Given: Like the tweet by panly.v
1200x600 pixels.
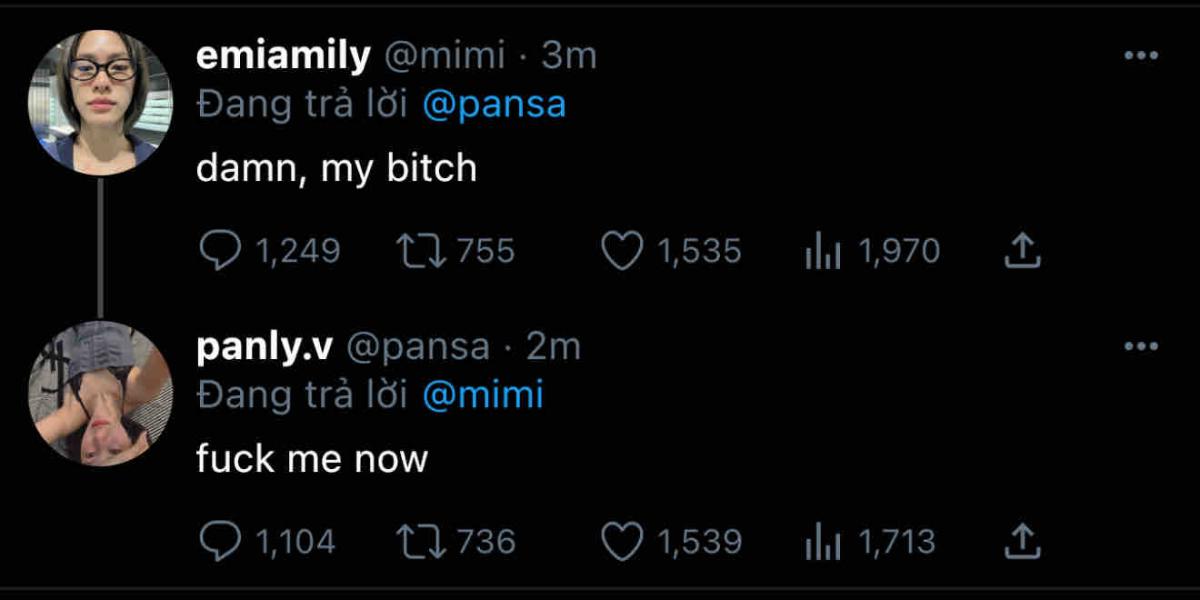Looking at the screenshot, I should (622, 542).
